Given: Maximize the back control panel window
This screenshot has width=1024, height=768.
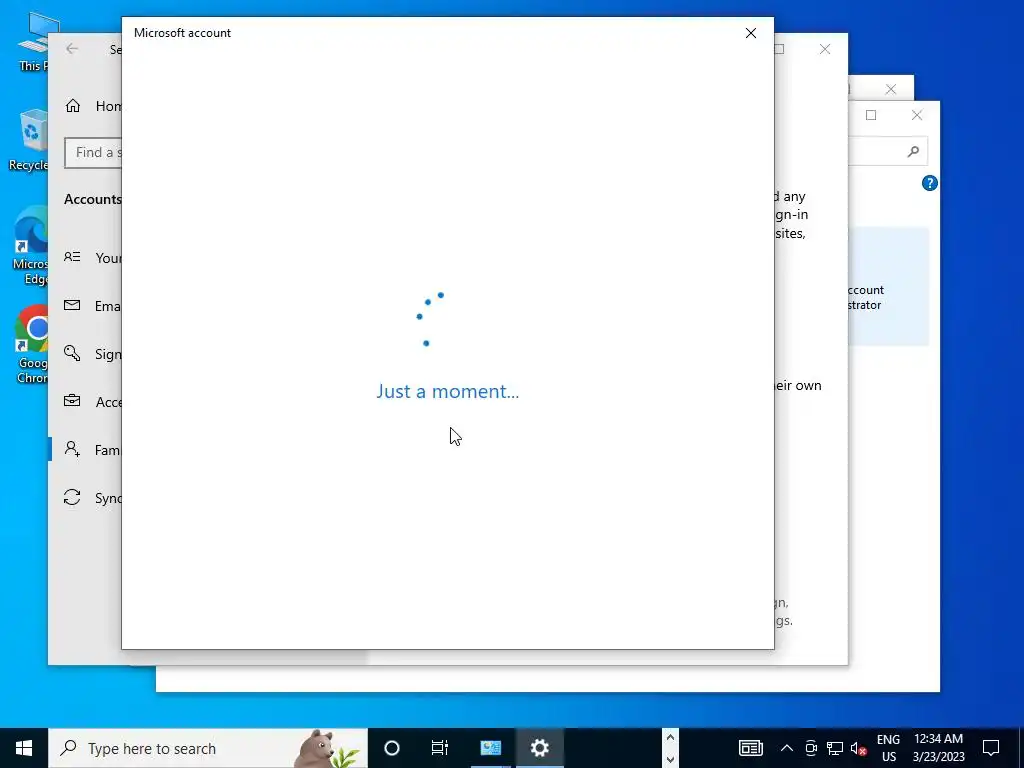Looking at the screenshot, I should click(871, 116).
